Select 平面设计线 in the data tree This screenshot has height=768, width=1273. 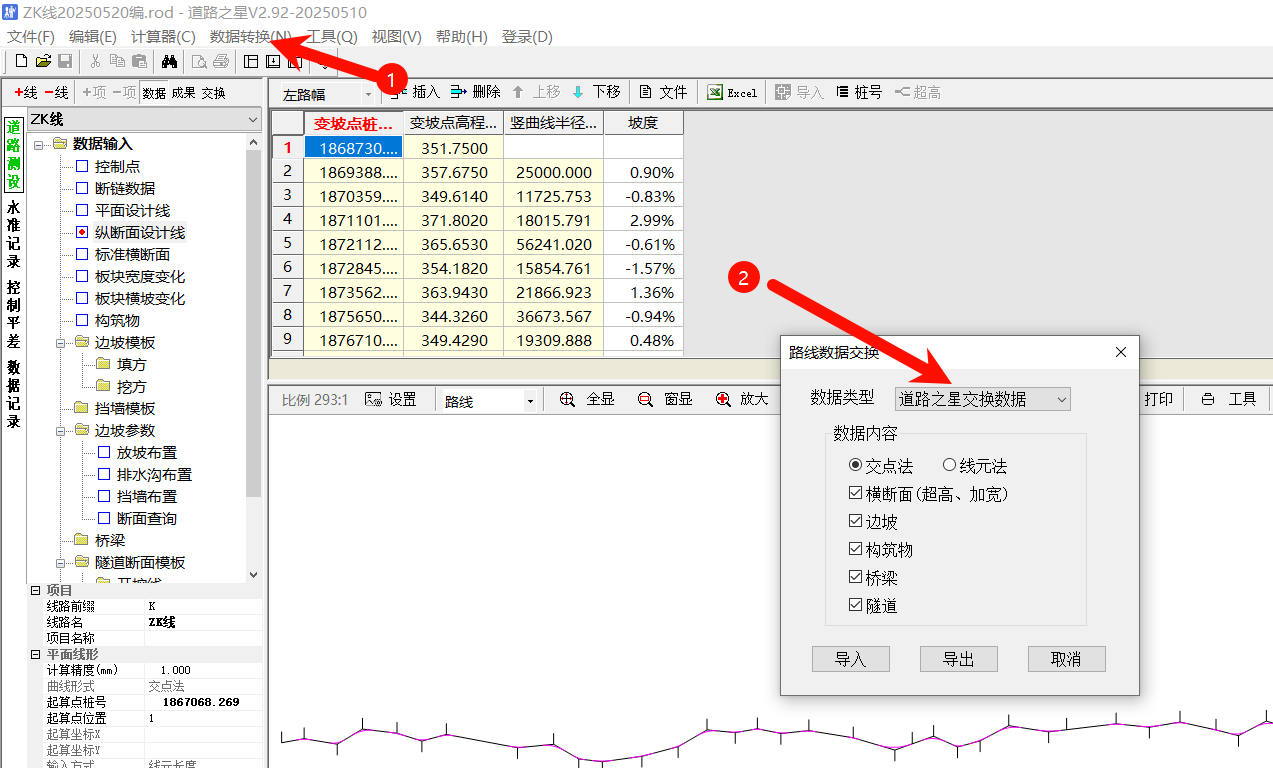point(133,211)
